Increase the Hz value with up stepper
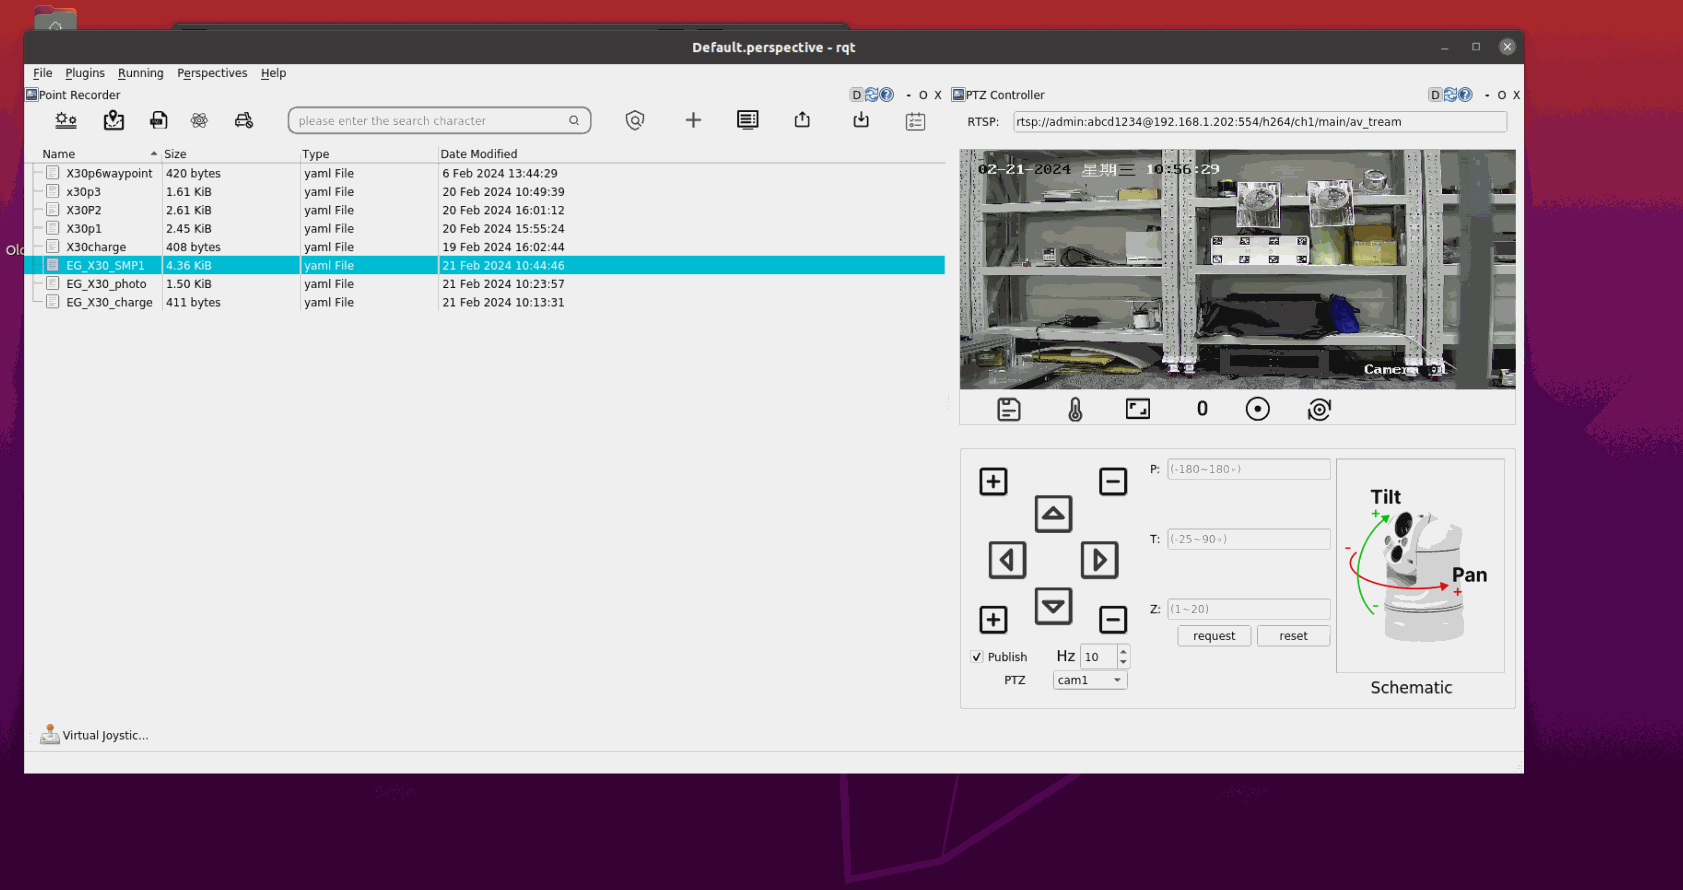This screenshot has height=890, width=1683. click(1124, 651)
